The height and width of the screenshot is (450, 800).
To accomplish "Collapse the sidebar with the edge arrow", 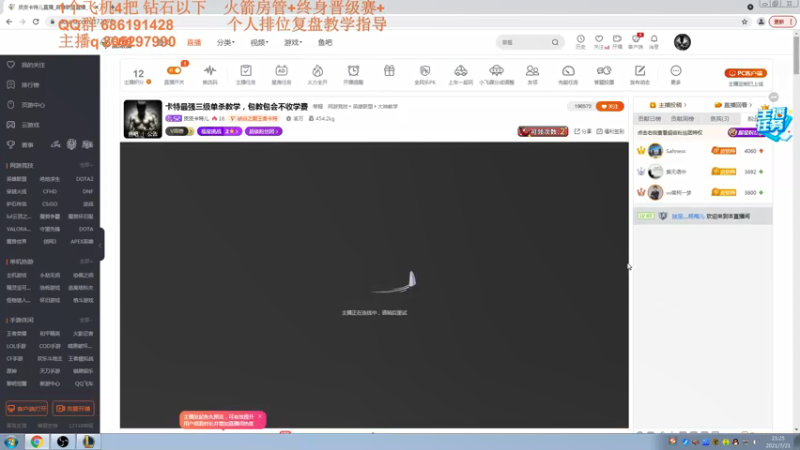I will [x=101, y=244].
